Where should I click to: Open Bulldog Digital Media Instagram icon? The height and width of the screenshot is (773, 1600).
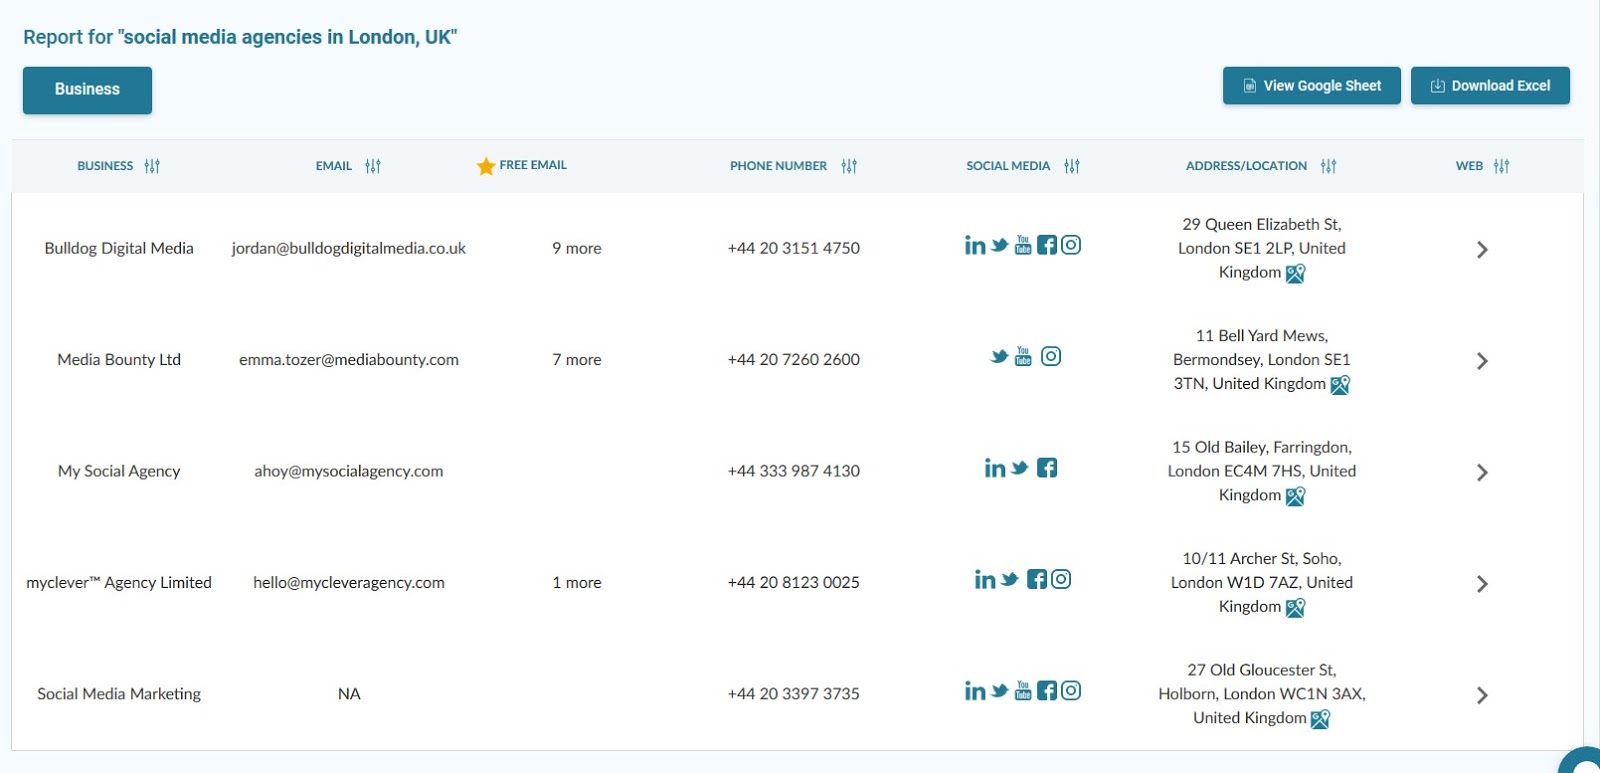[1071, 245]
